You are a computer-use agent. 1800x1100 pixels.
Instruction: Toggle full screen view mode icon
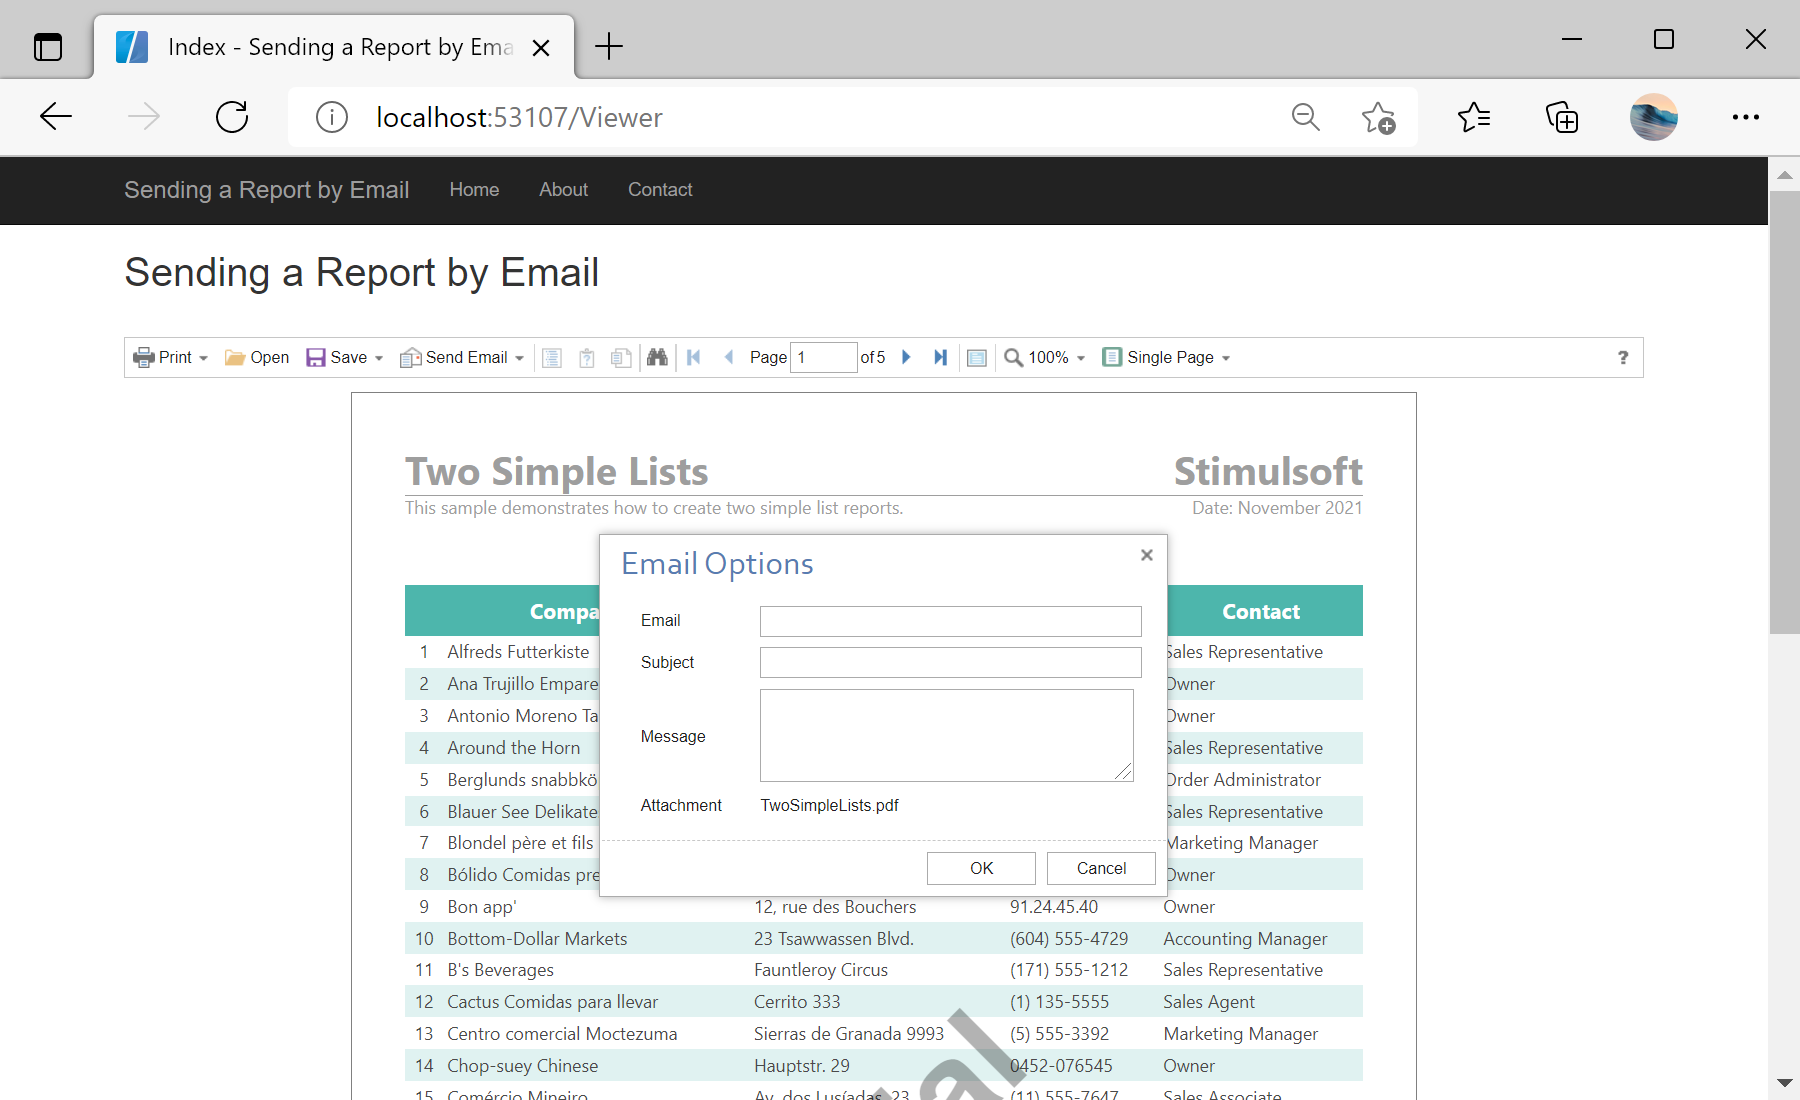977,358
